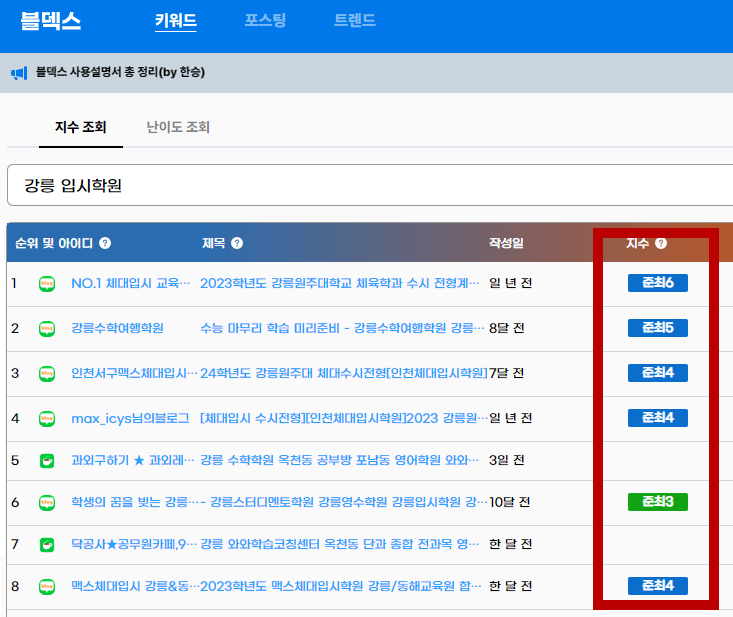Open post 강릉 와와학습코칭센터 옥천동
The image size is (733, 617).
(340, 544)
